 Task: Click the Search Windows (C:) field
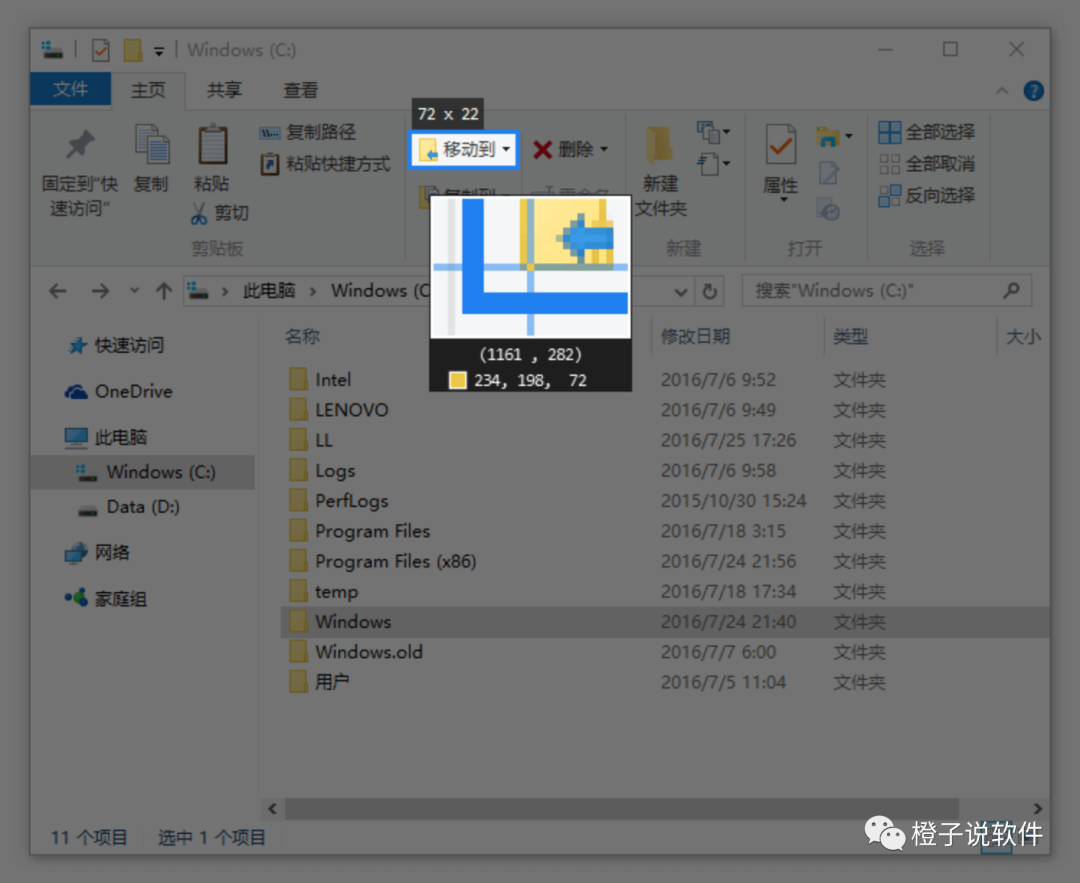click(886, 291)
